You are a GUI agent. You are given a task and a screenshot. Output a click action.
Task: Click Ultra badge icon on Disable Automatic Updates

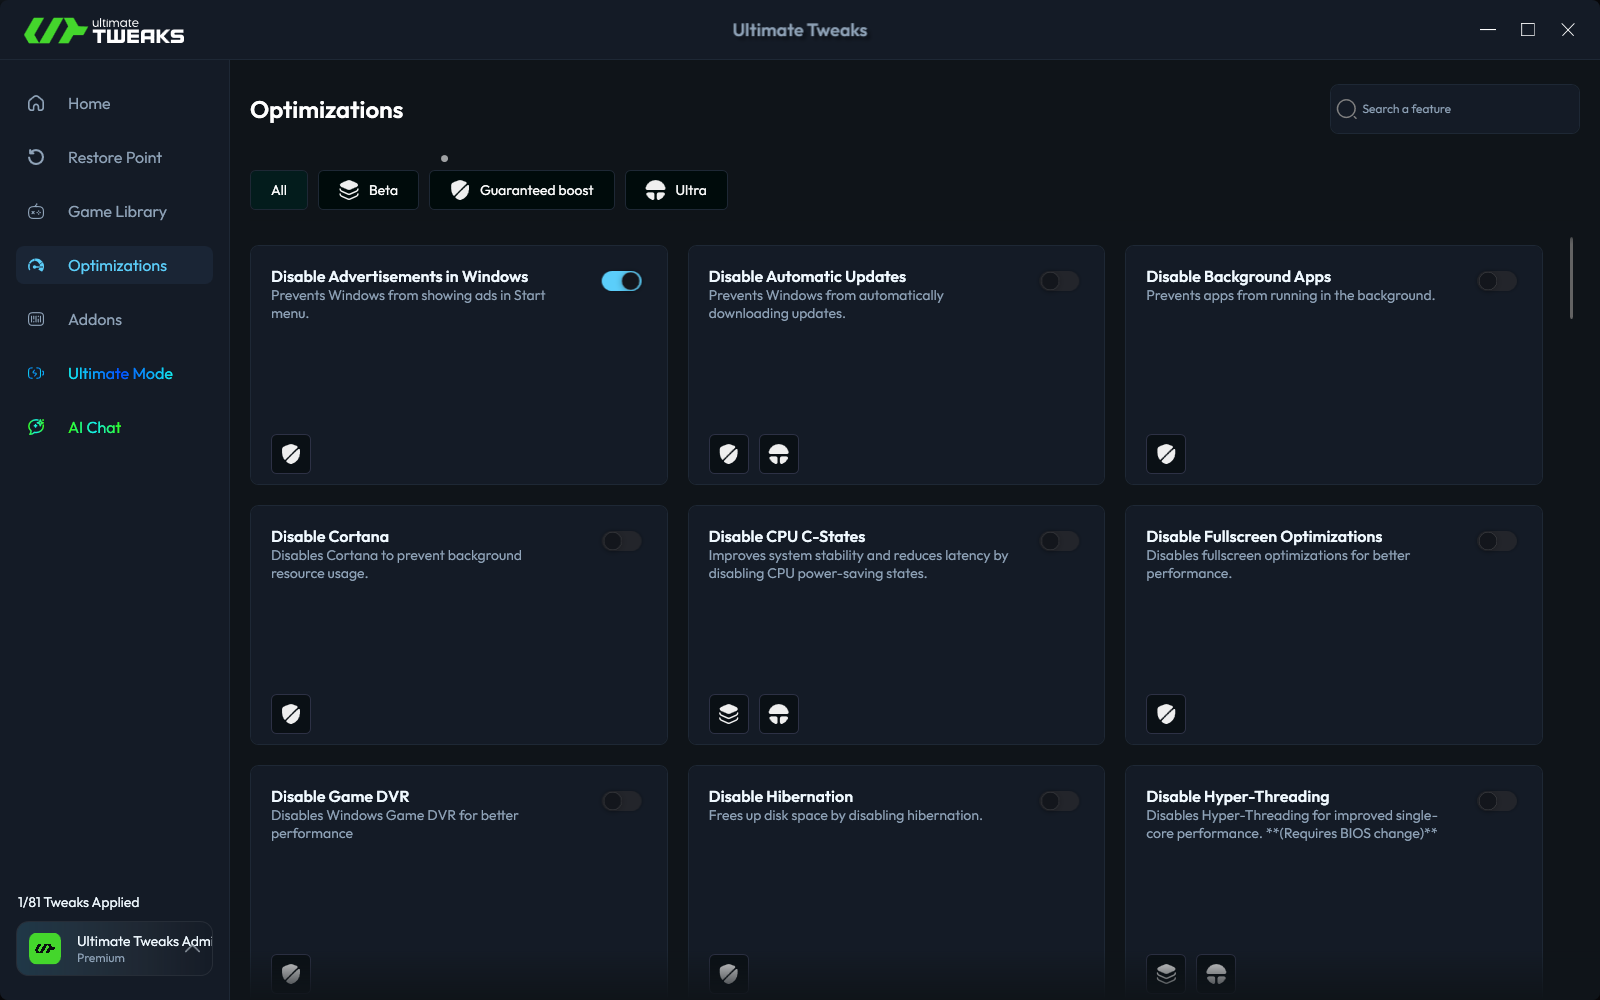(778, 454)
